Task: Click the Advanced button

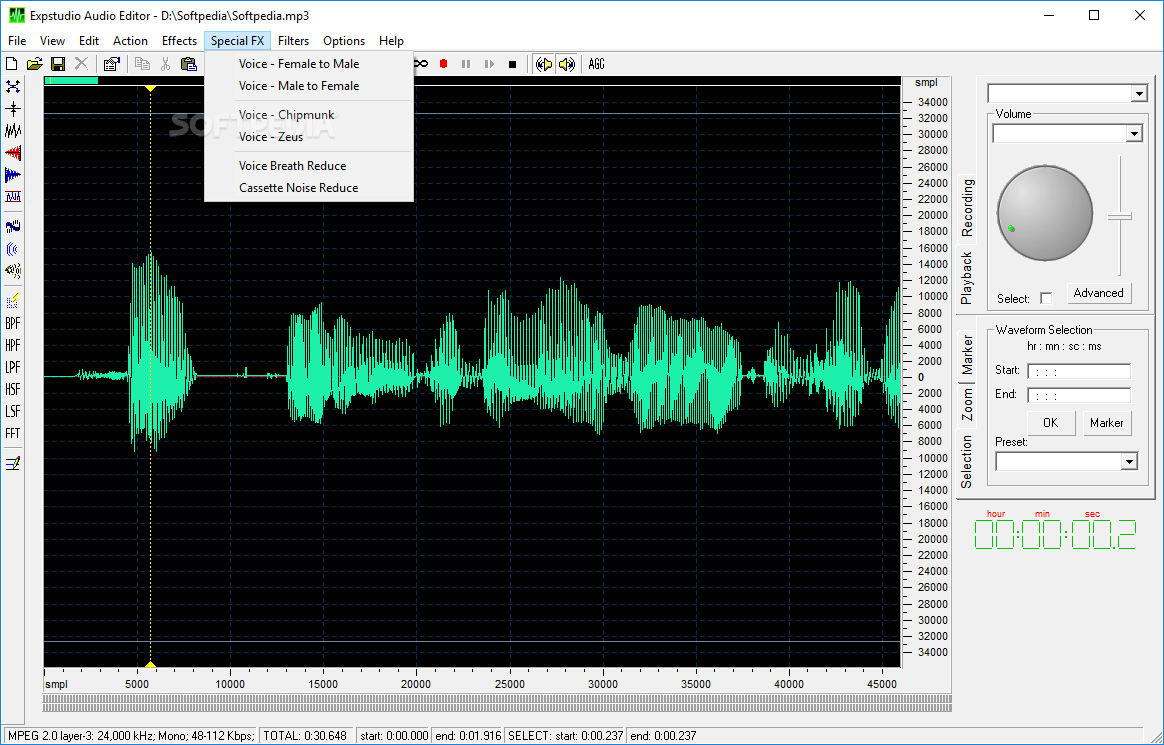Action: 1099,293
